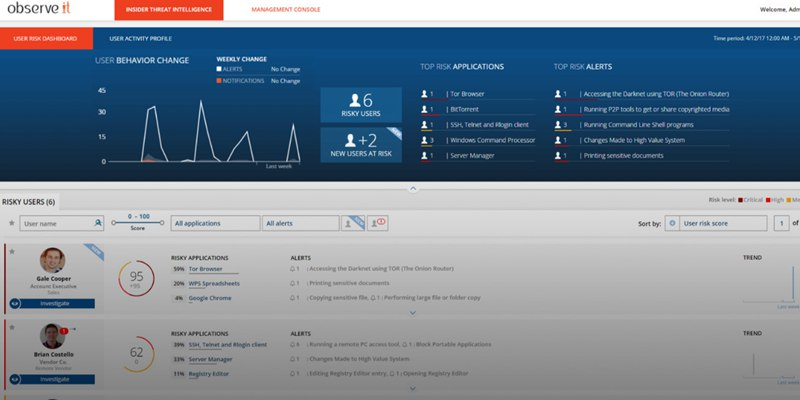Open Gale Cooper's profile photo
800x400 pixels.
(55, 261)
